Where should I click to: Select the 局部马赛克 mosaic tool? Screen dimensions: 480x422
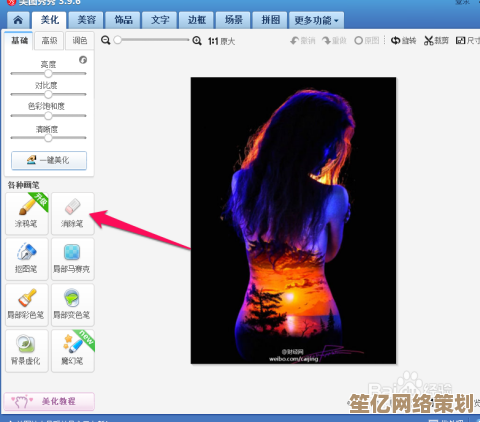click(x=73, y=259)
